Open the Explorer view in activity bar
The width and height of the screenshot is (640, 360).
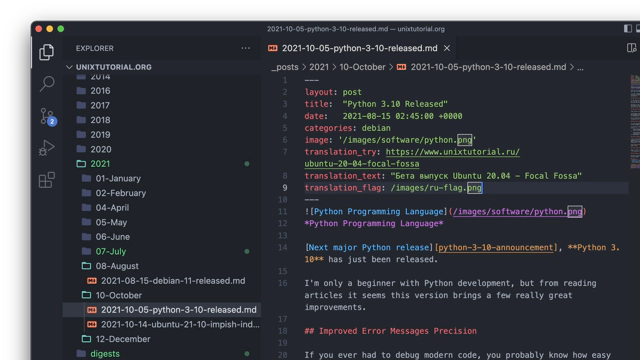(47, 52)
